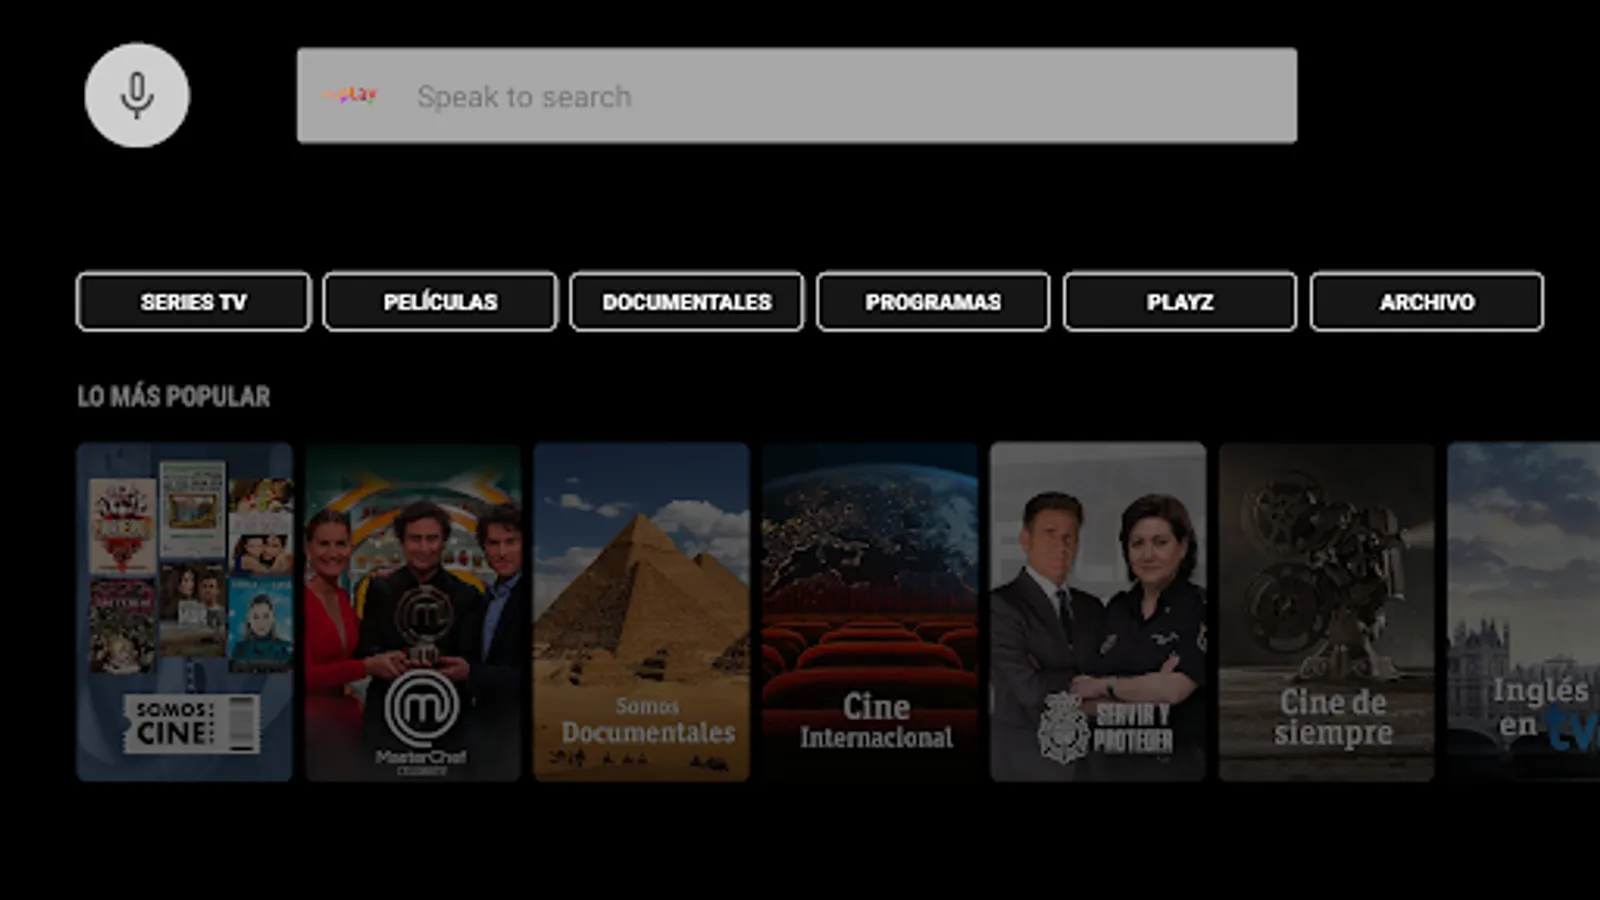This screenshot has width=1600, height=900.
Task: Switch to the Playz category
Action: 1180,301
